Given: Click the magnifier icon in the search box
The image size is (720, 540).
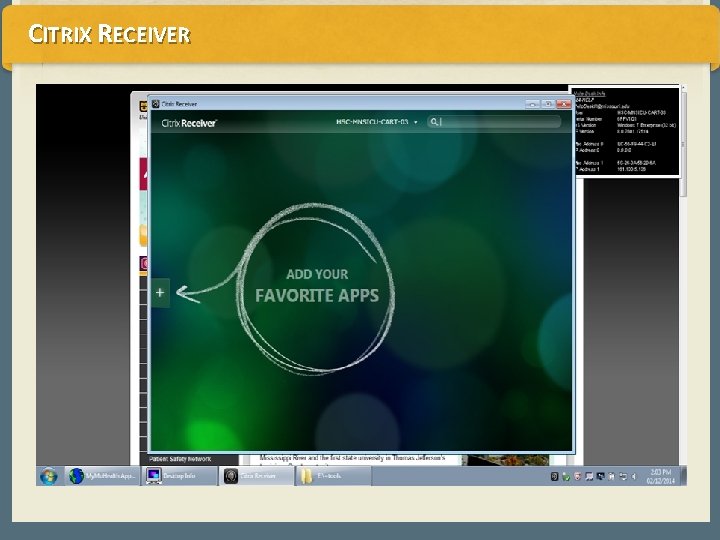Looking at the screenshot, I should [434, 122].
